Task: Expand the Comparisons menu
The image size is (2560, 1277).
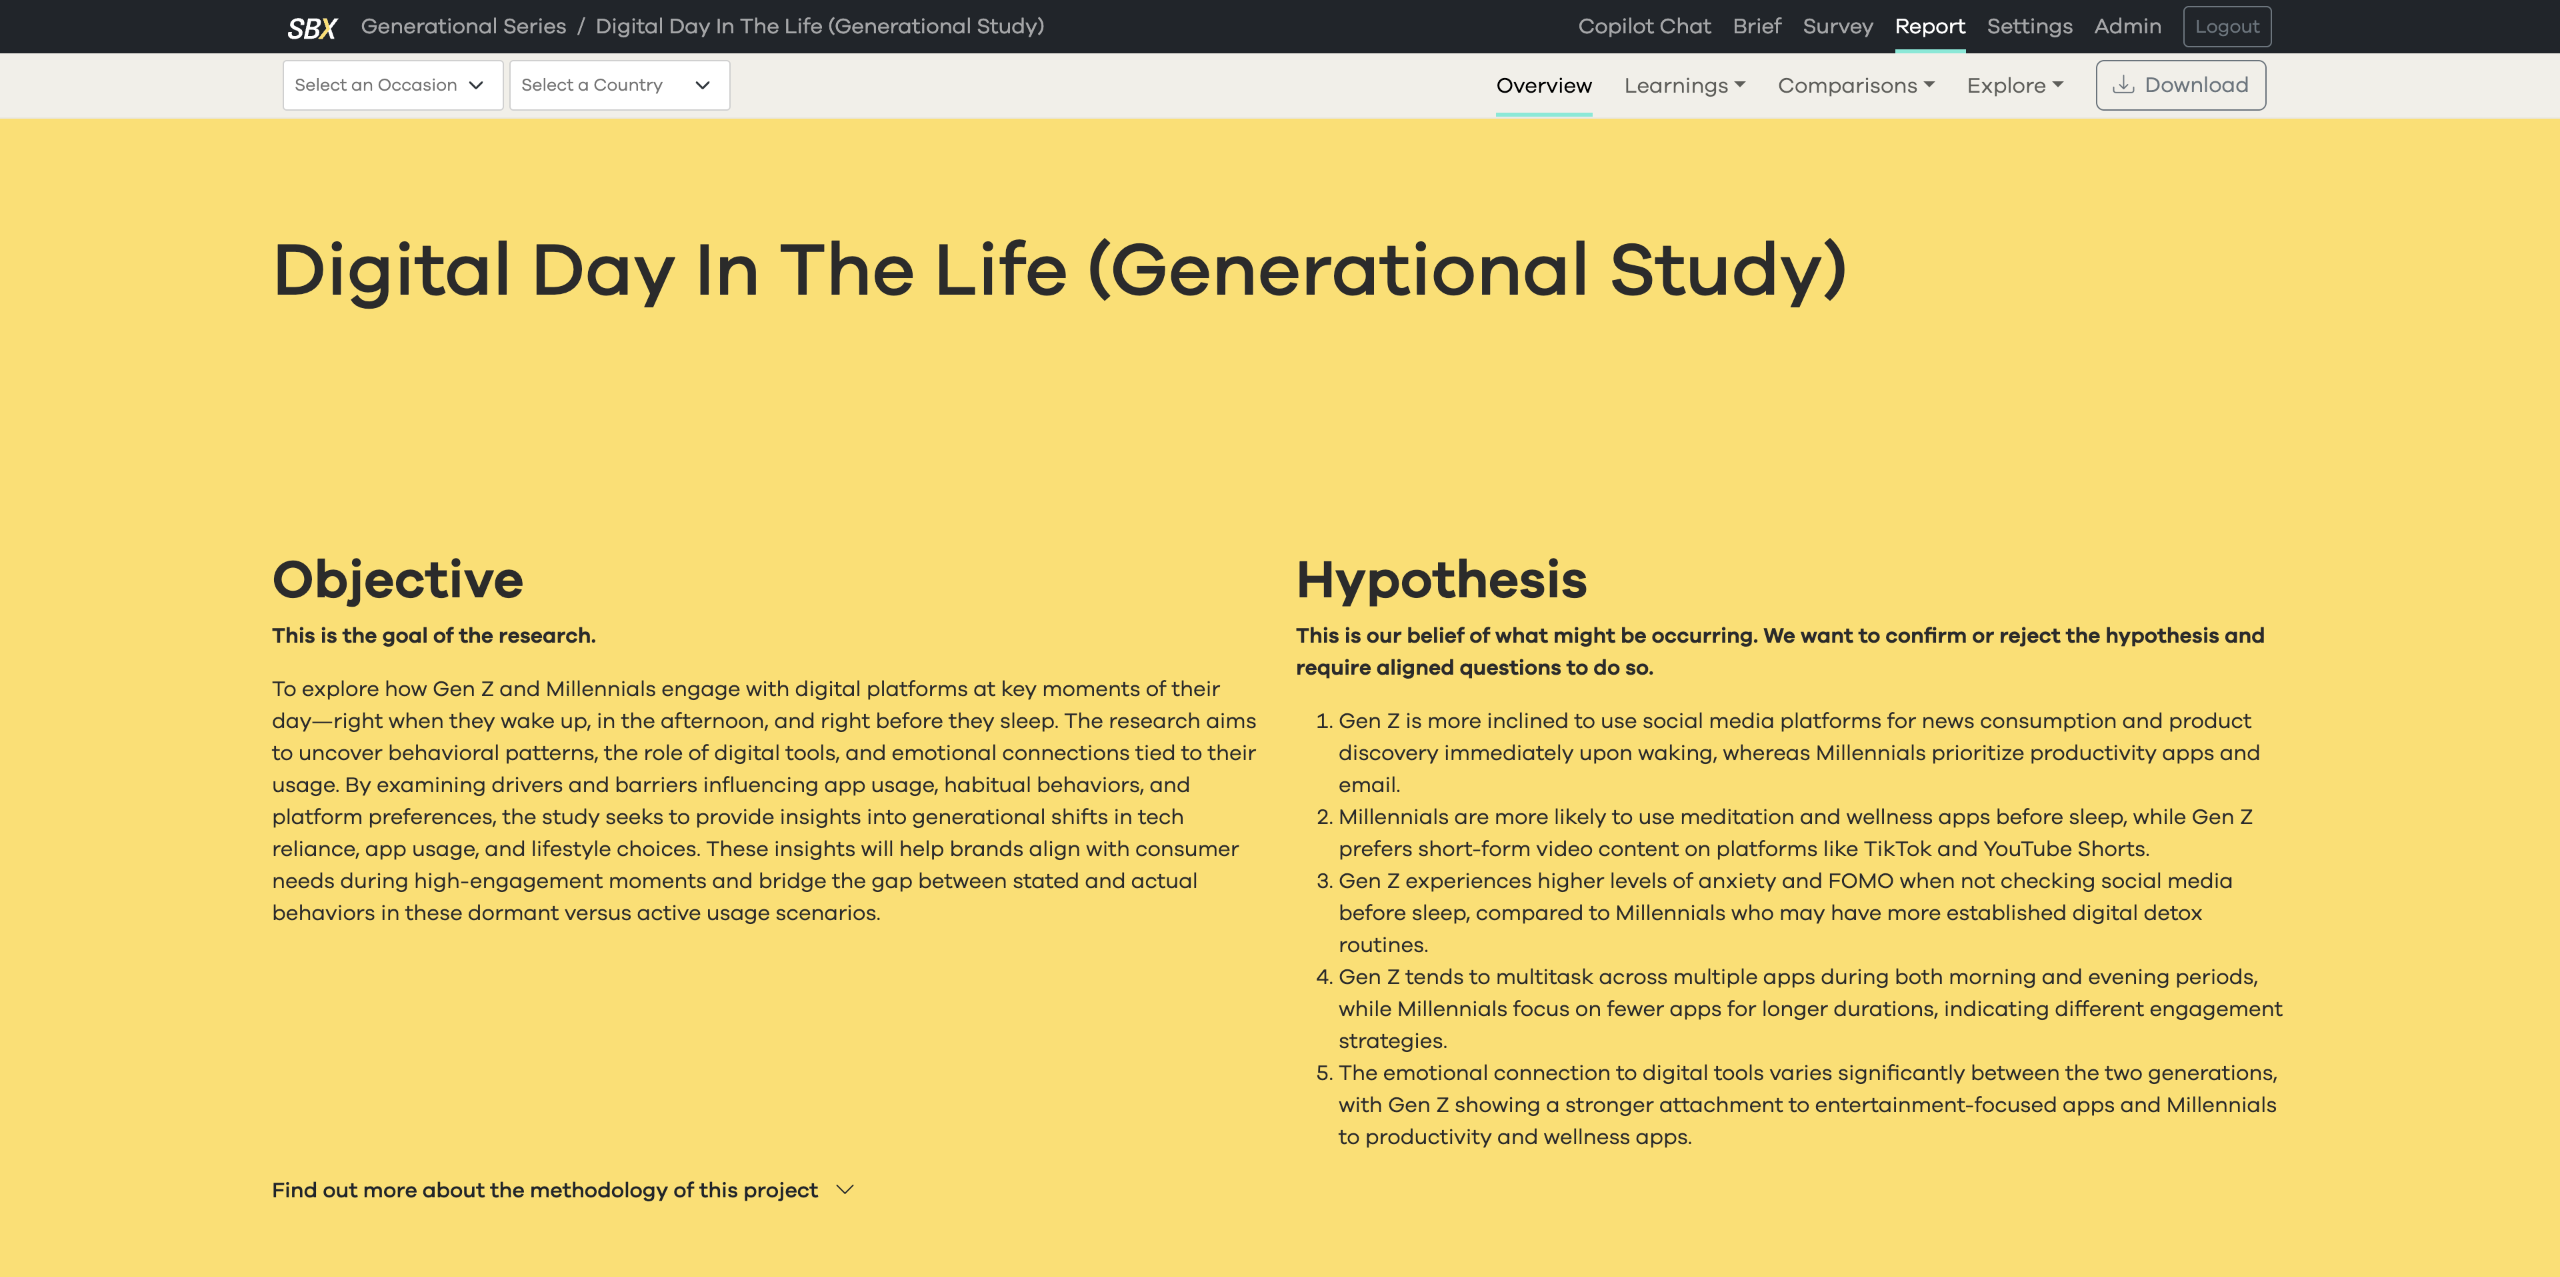Action: click(1855, 86)
